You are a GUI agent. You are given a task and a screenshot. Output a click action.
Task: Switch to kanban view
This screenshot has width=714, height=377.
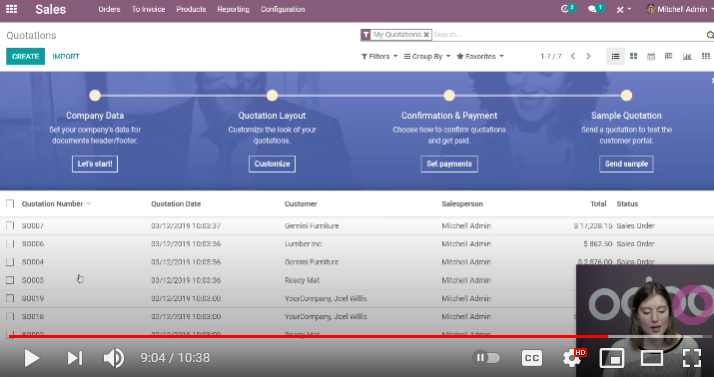point(633,56)
